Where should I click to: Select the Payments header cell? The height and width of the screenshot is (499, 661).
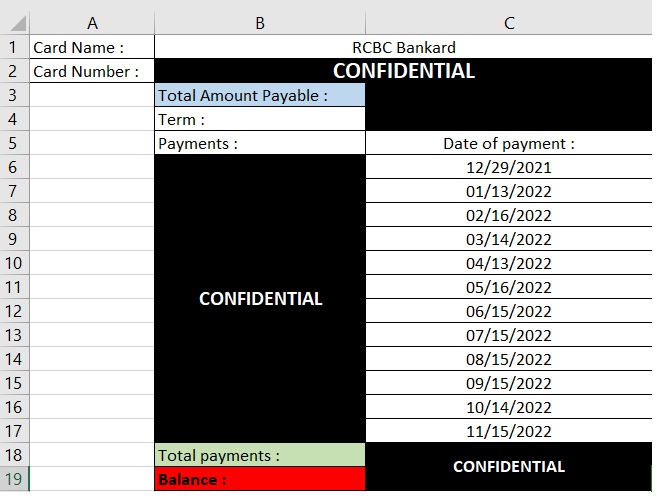(x=260, y=143)
